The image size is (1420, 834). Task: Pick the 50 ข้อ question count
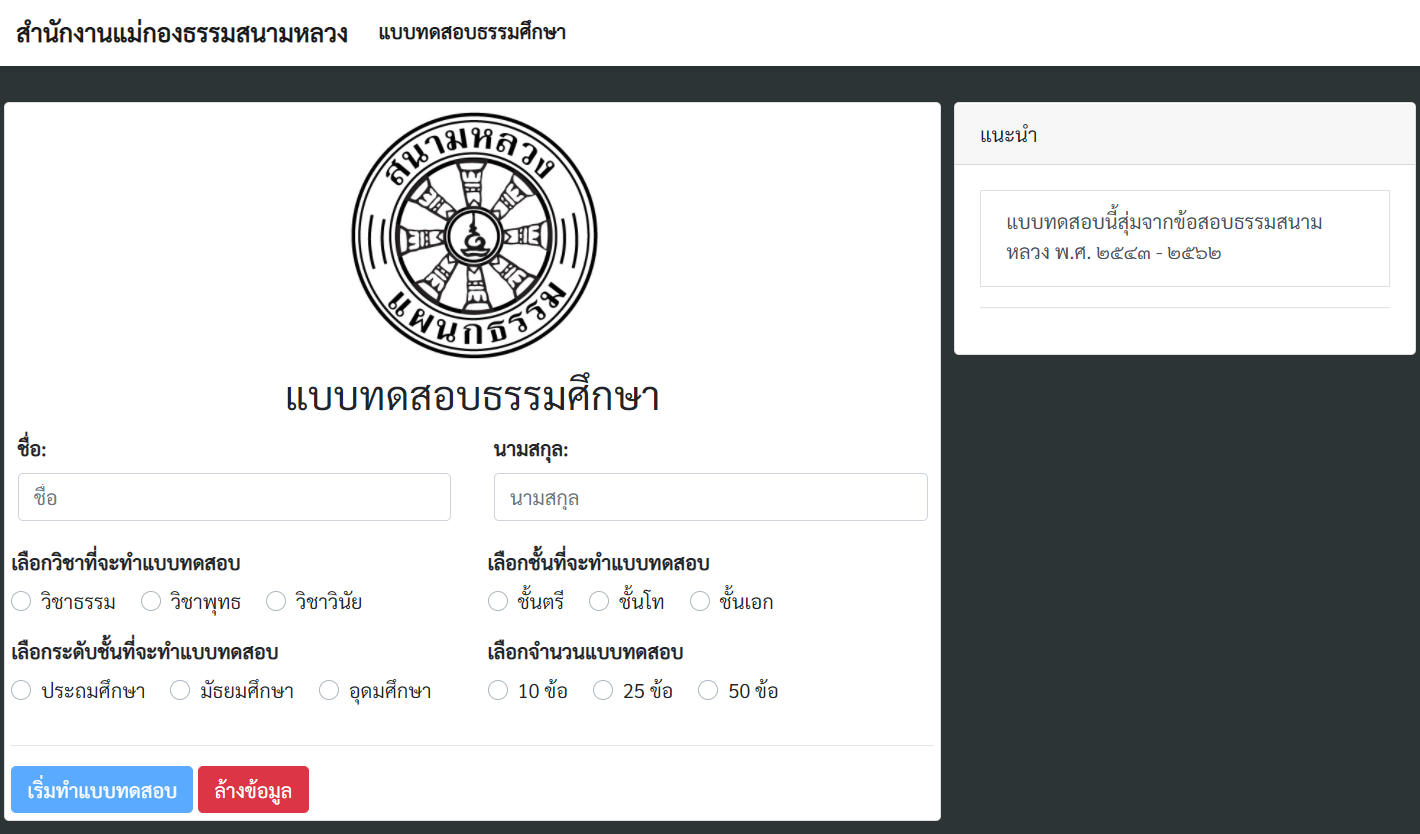708,690
